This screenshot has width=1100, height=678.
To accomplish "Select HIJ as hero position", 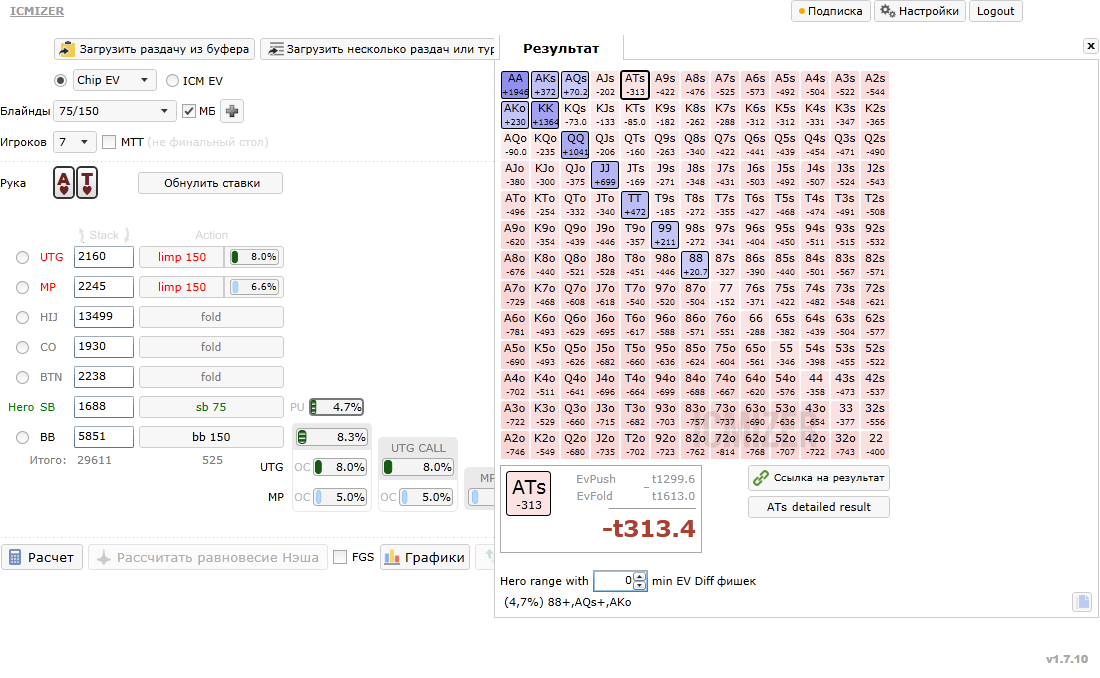I will pyautogui.click(x=22, y=317).
